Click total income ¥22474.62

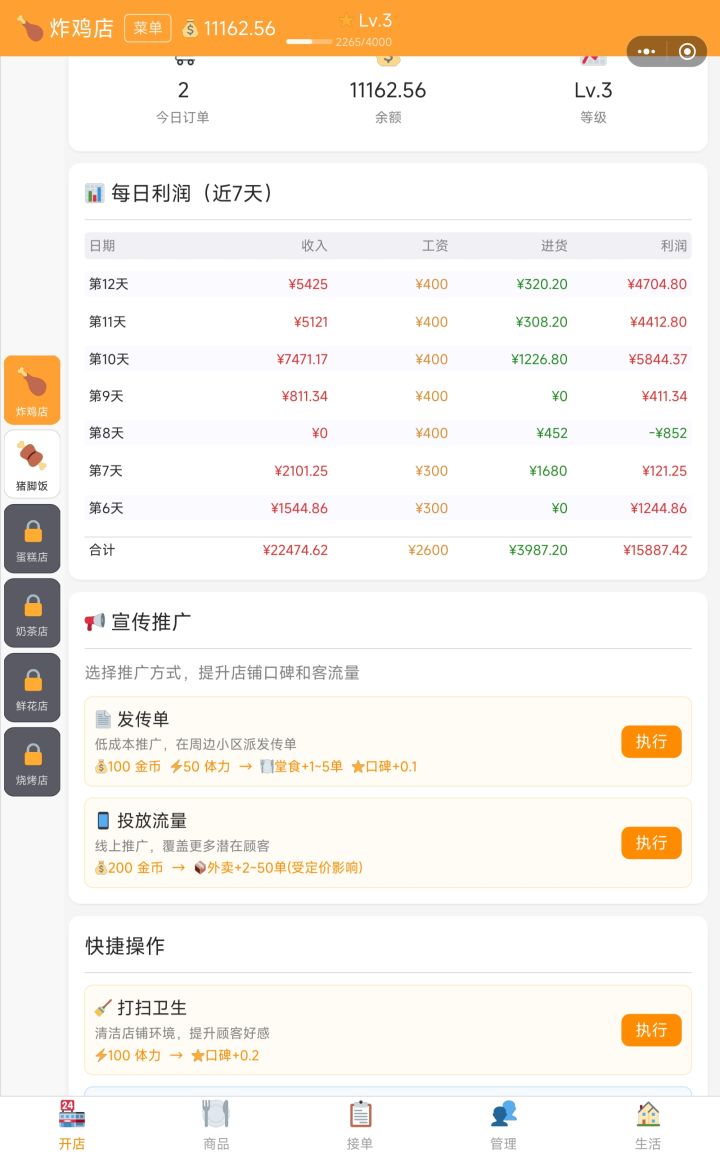295,550
